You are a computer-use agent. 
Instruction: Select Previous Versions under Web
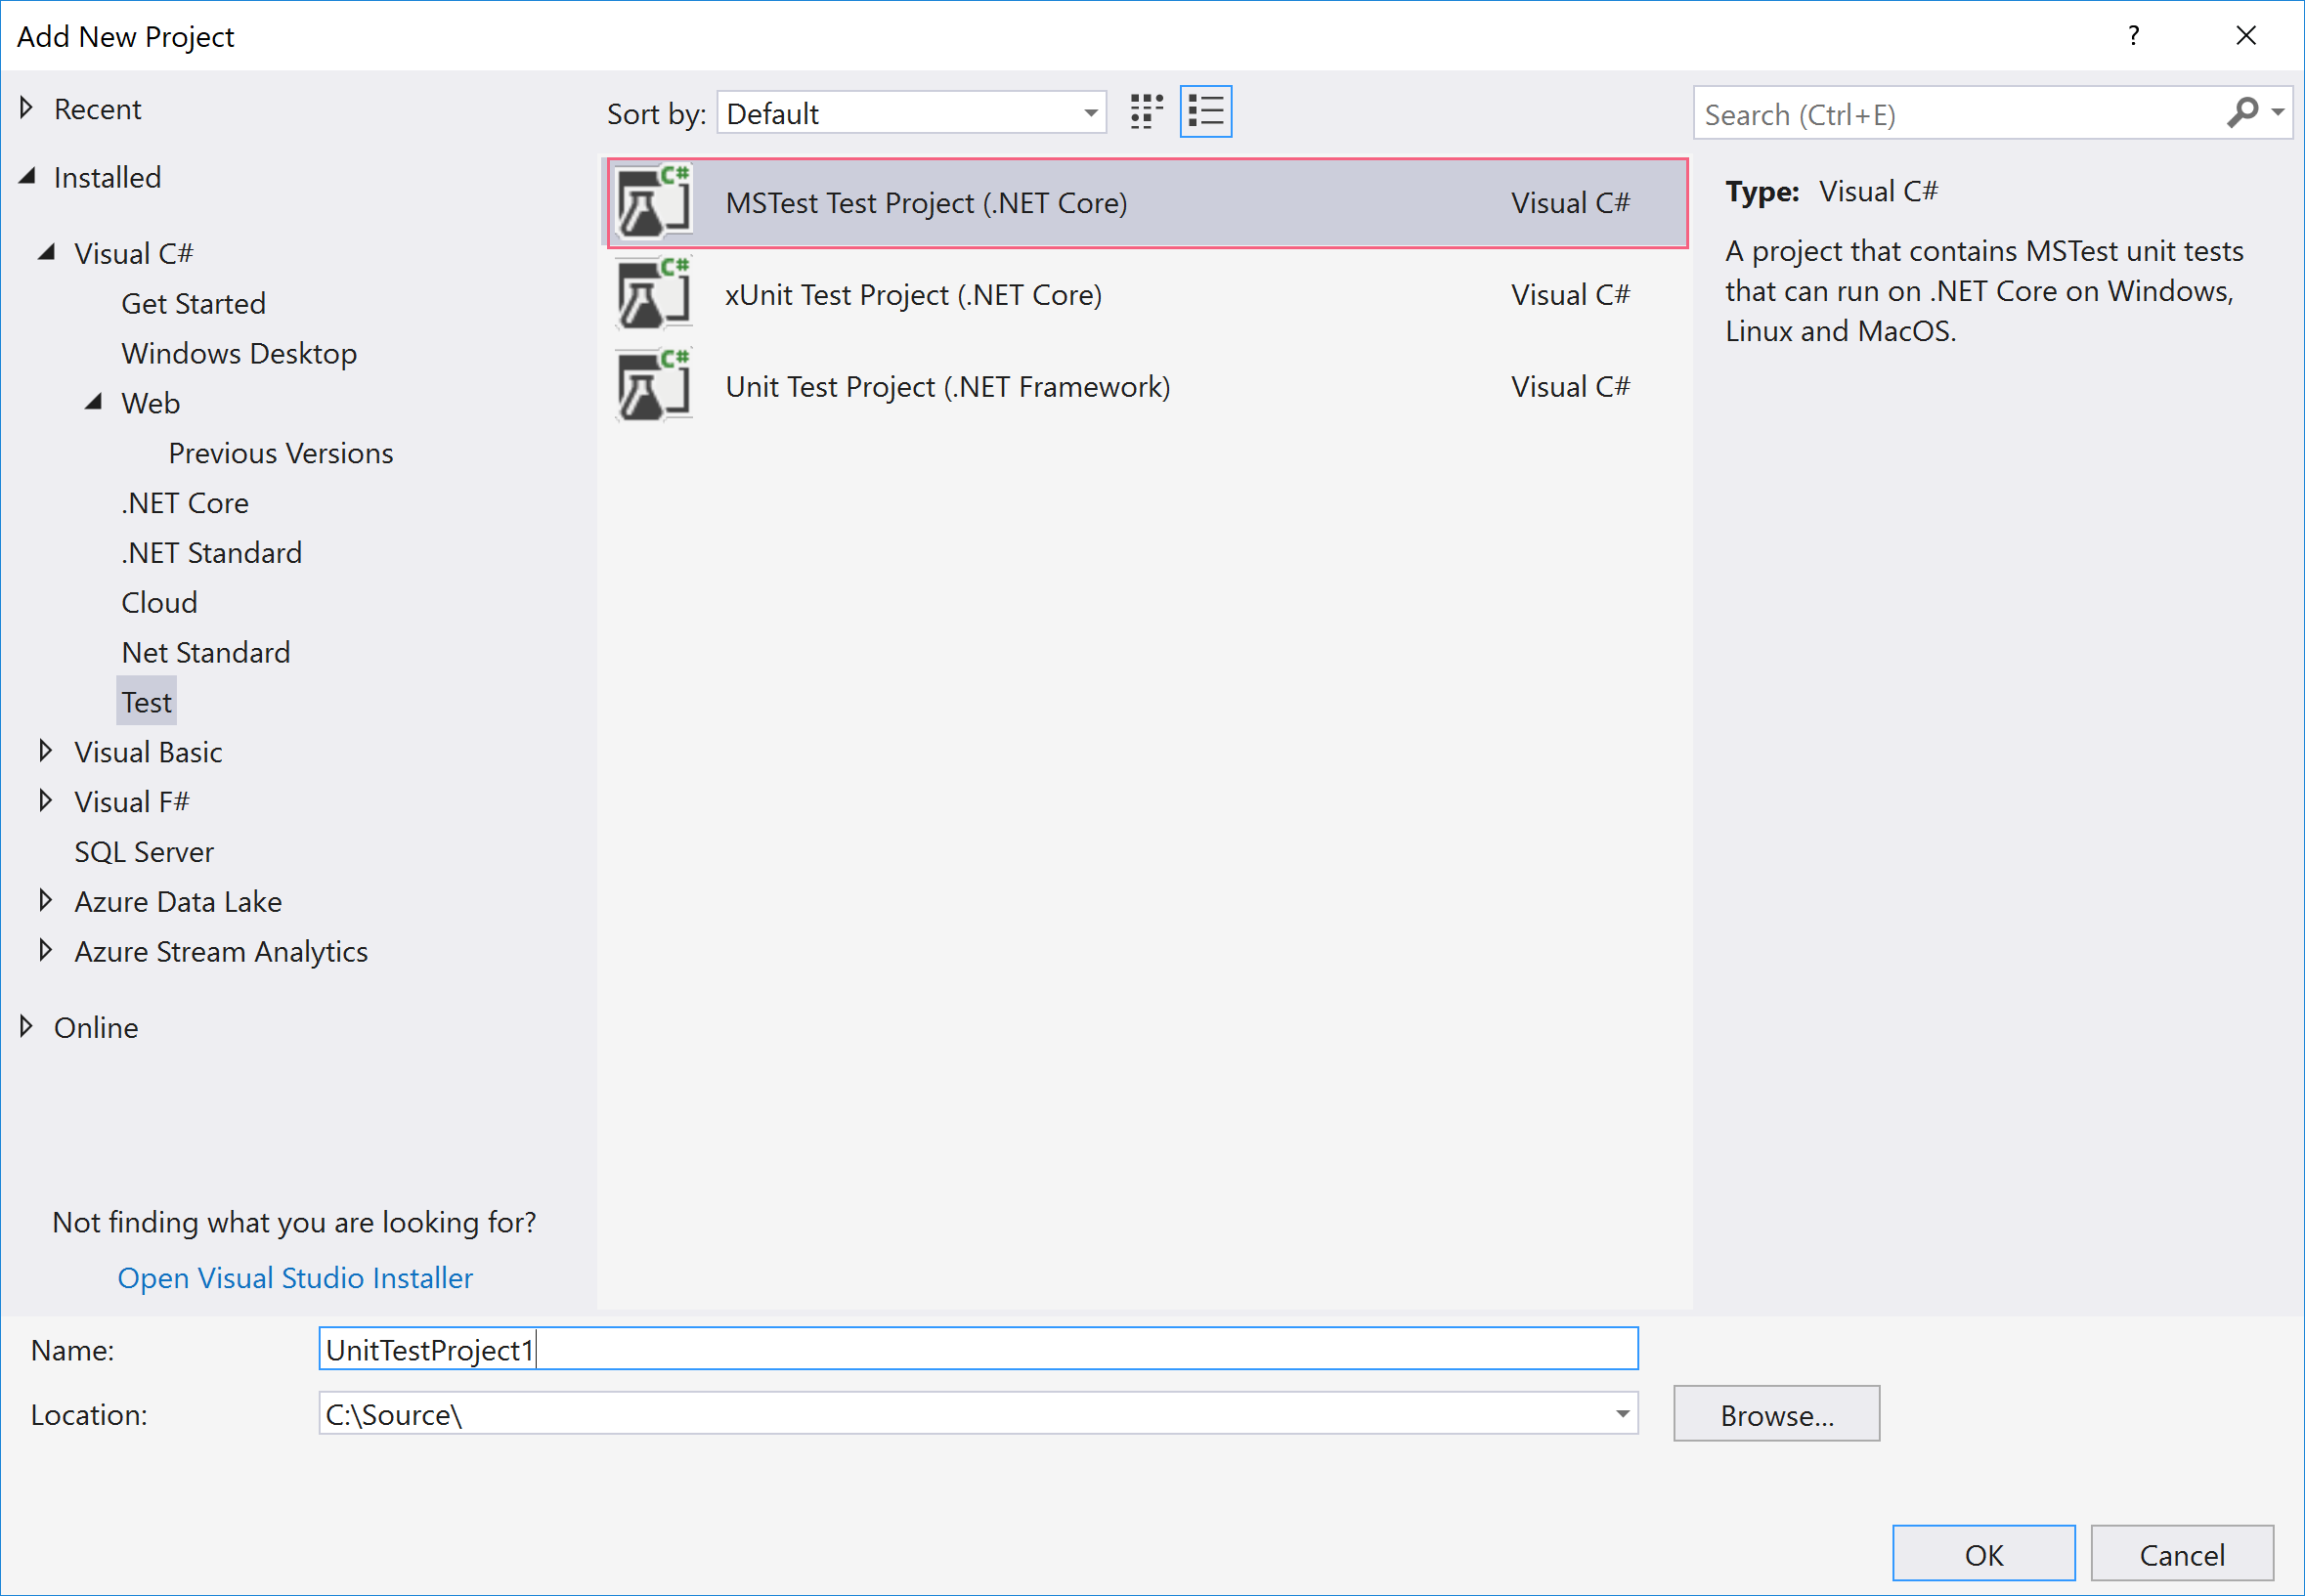click(x=281, y=453)
